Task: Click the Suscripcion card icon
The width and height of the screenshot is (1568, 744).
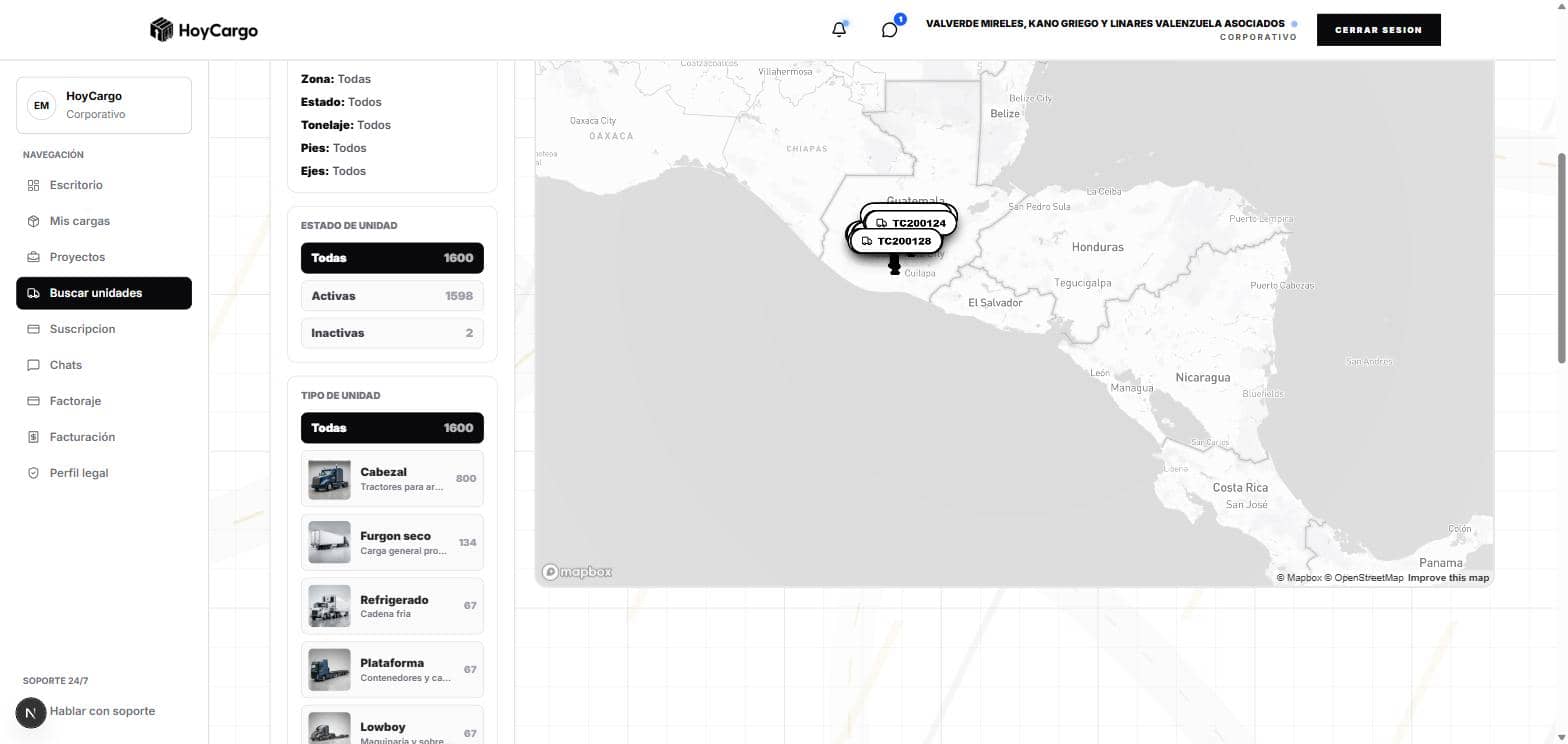Action: click(33, 329)
